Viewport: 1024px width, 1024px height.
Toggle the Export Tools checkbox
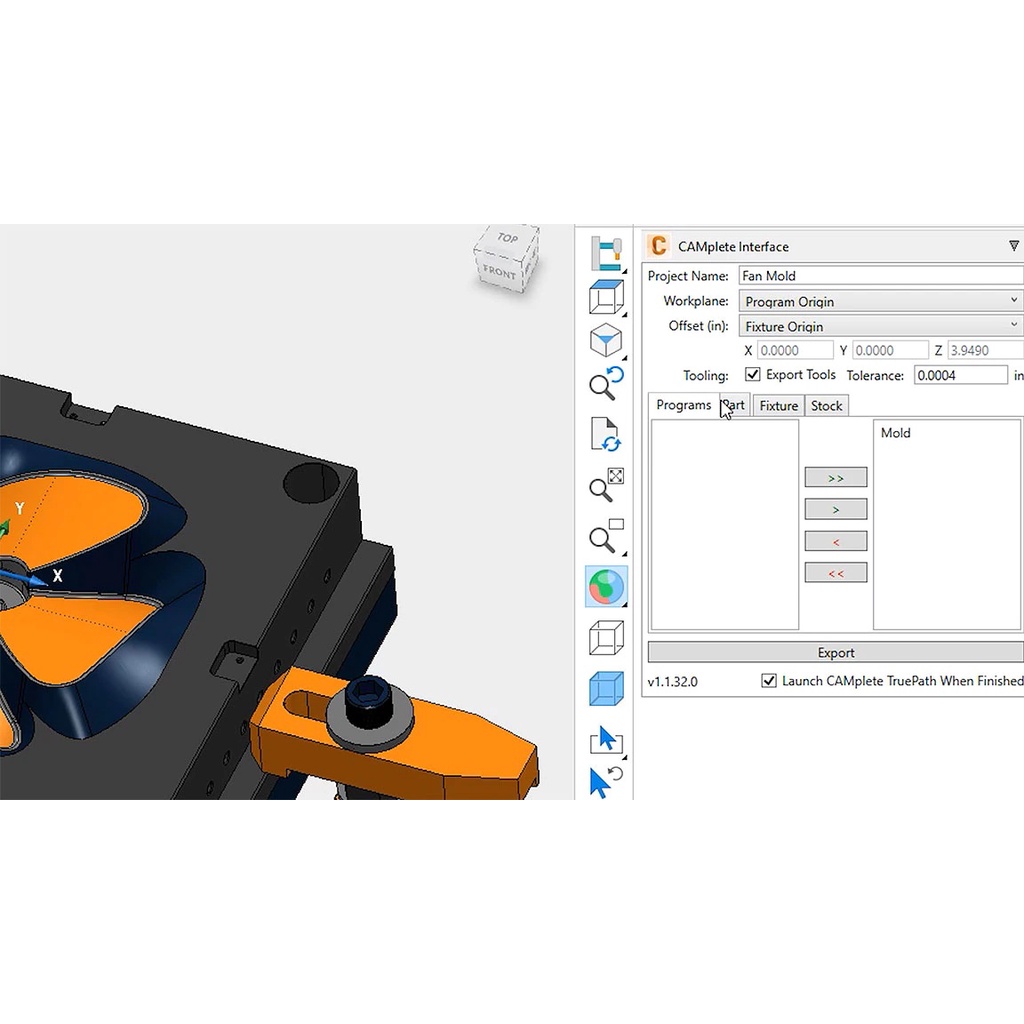(752, 374)
